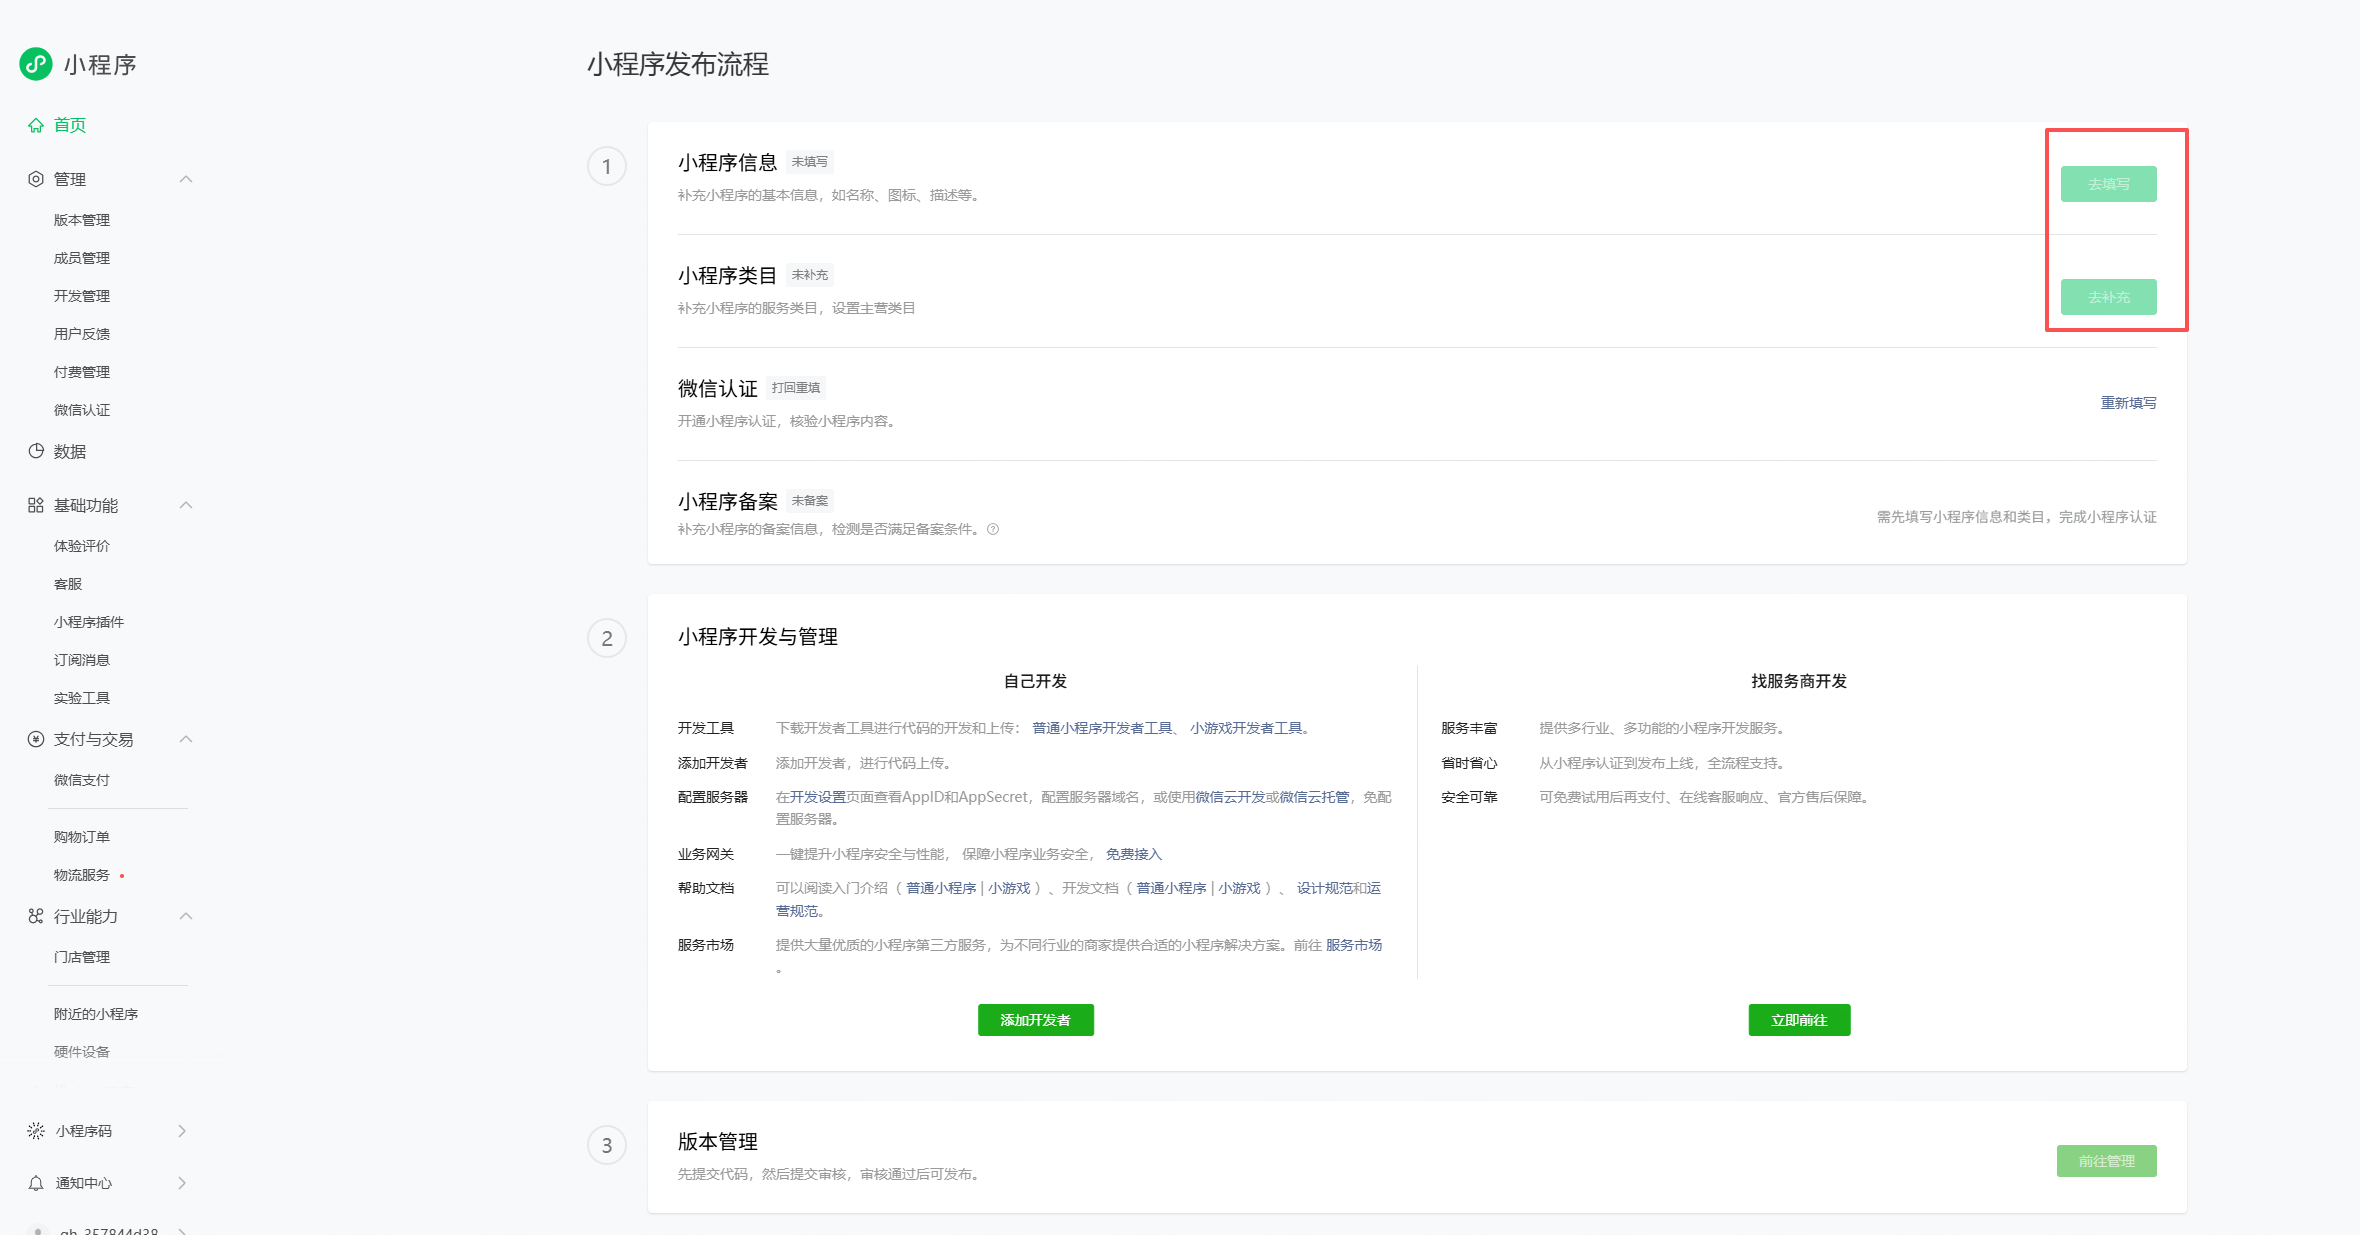Open 订阅消息 menu item
The image size is (2360, 1235).
pyautogui.click(x=82, y=660)
